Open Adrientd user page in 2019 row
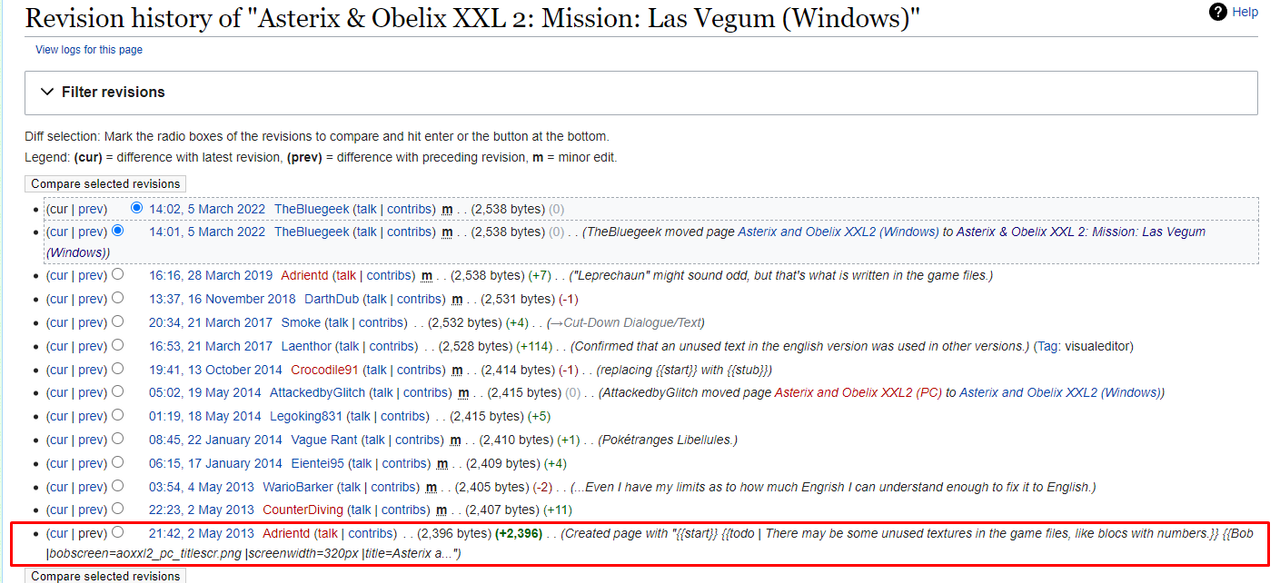The image size is (1280, 583). click(x=304, y=276)
